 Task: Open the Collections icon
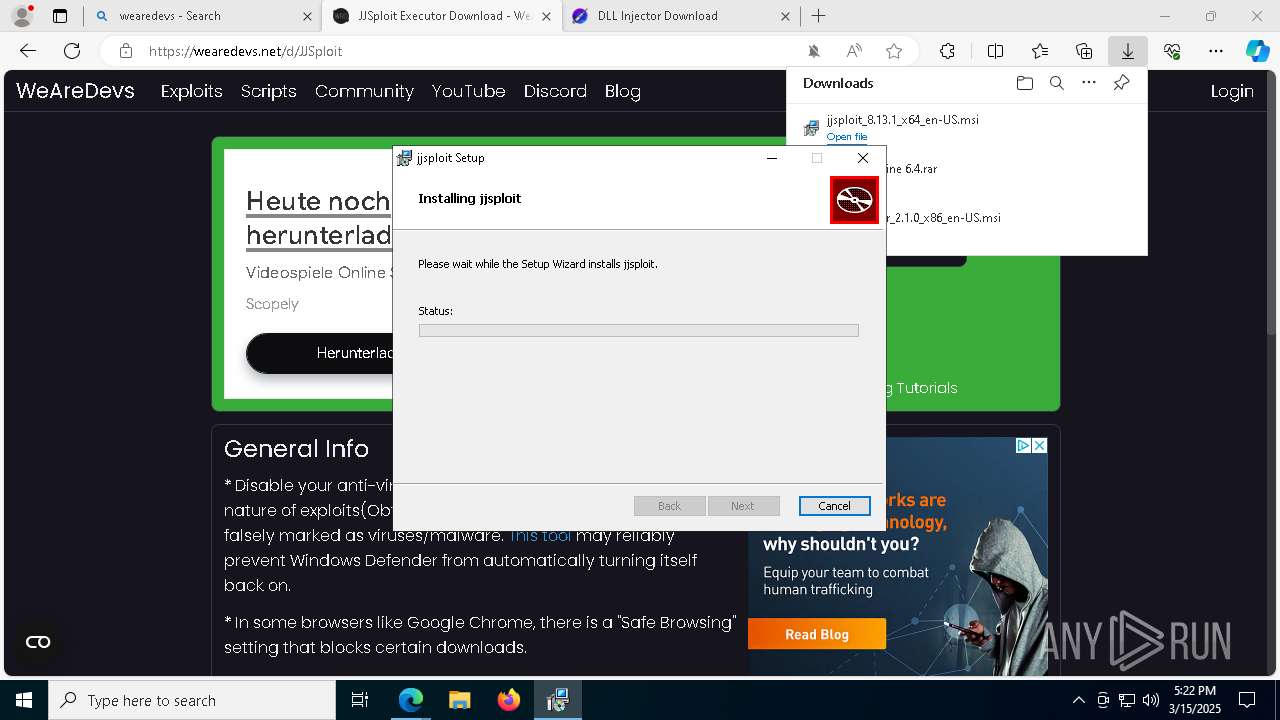pos(1084,51)
